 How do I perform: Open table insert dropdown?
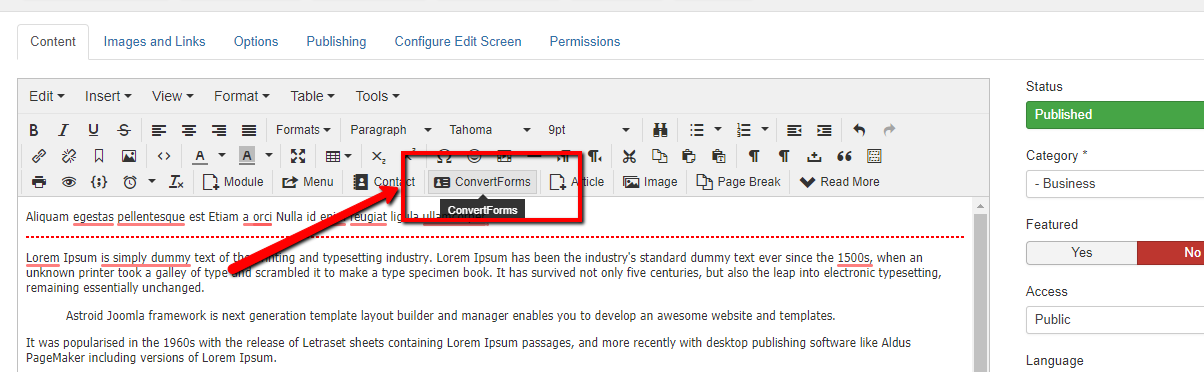[x=339, y=156]
